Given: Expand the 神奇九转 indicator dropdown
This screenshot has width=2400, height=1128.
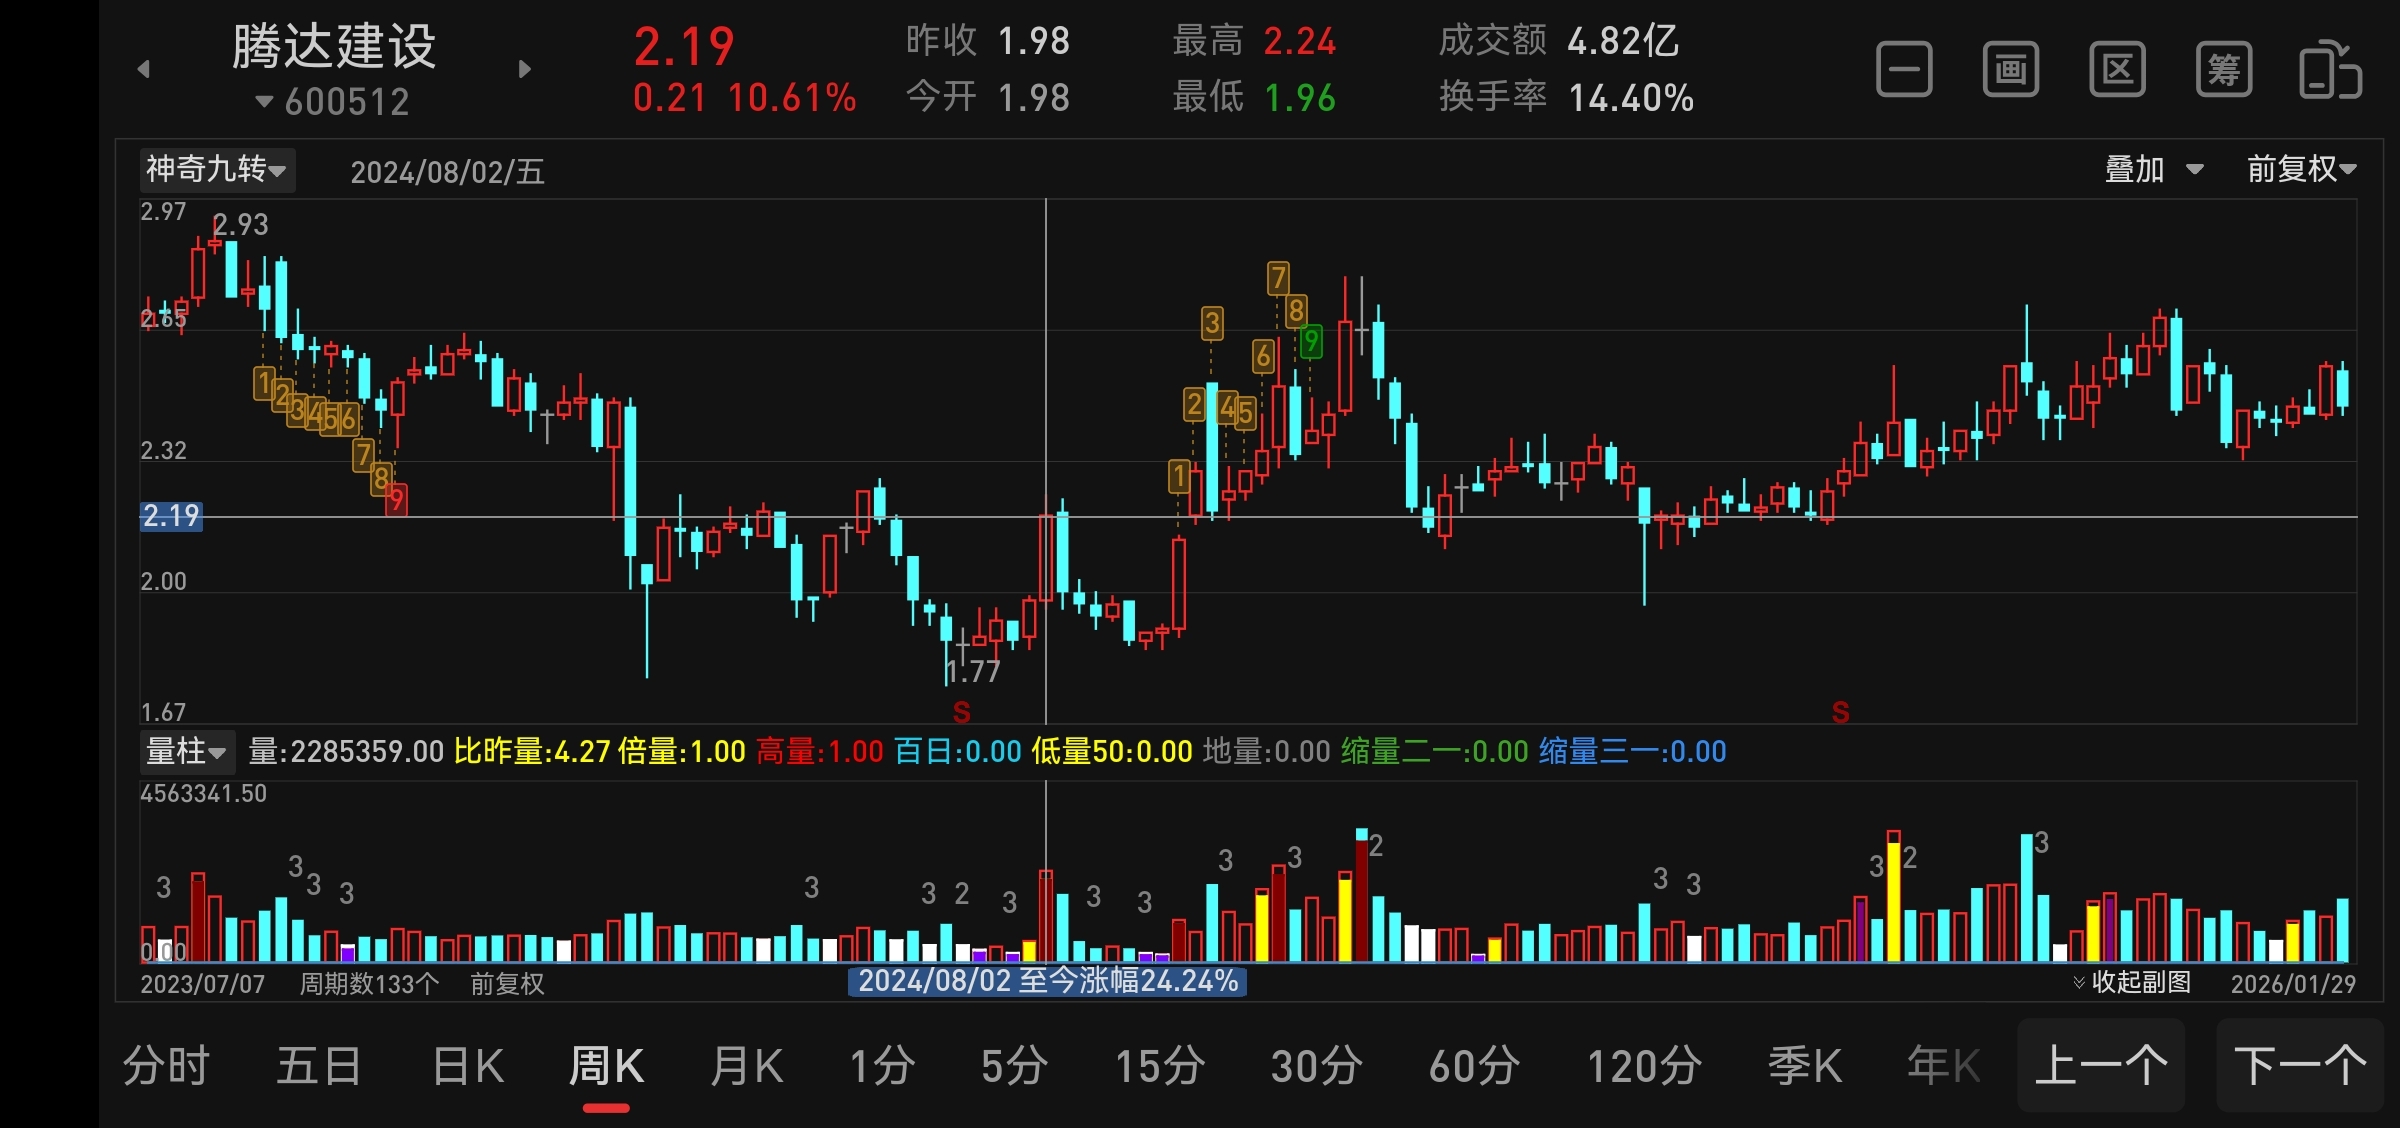Looking at the screenshot, I should (x=217, y=169).
